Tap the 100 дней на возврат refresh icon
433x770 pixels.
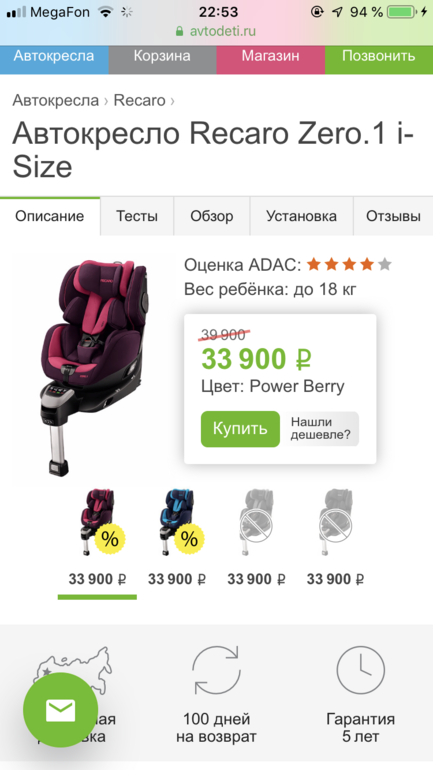point(216,670)
